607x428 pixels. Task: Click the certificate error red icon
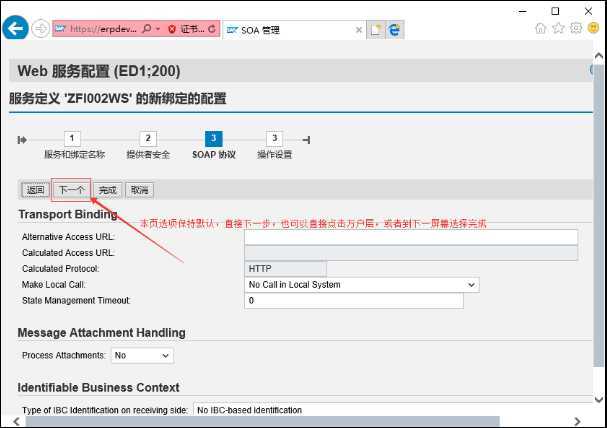pos(172,29)
